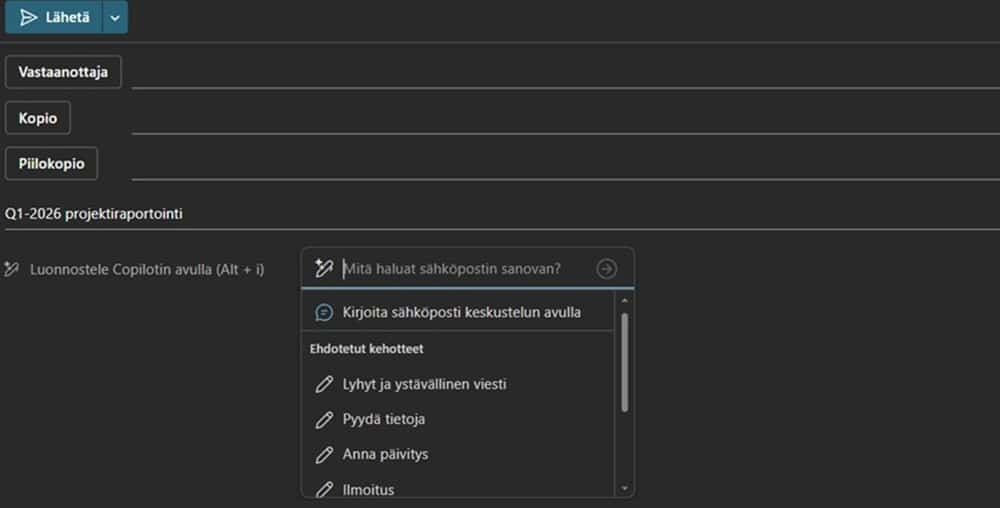Click Copilot icon inside the prompt box
The height and width of the screenshot is (508, 1000).
click(x=324, y=268)
